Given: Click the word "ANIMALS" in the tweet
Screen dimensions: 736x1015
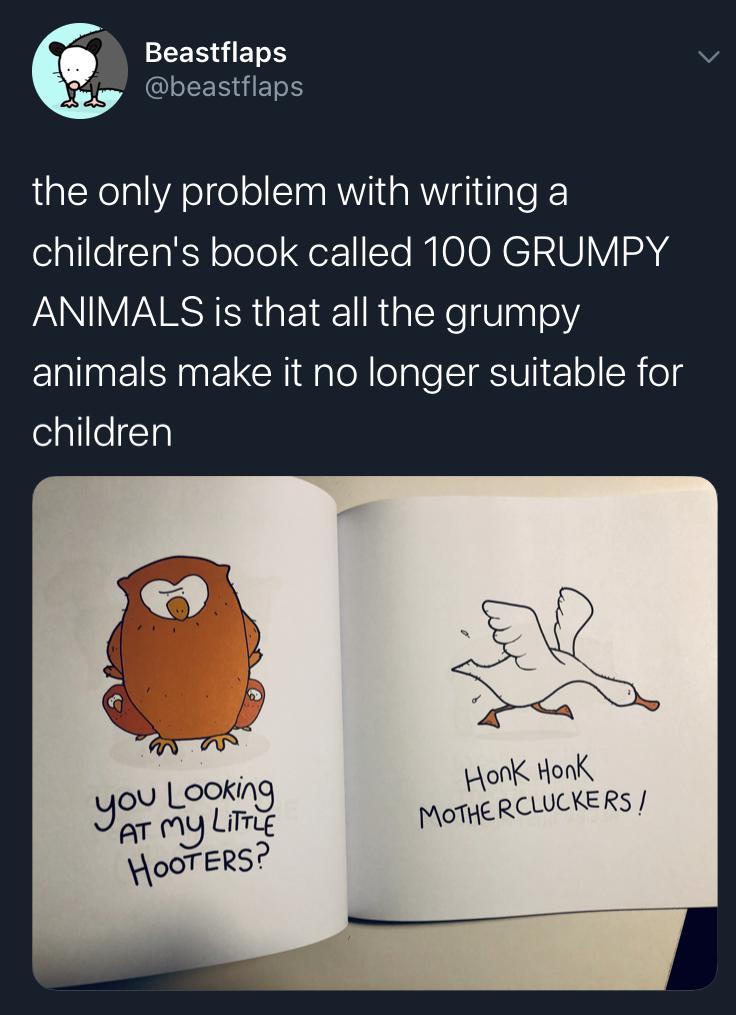Looking at the screenshot, I should tap(119, 313).
